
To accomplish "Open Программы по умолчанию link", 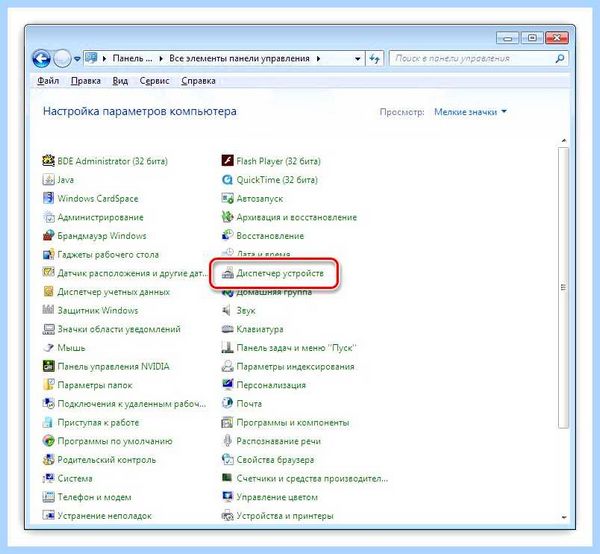I will coord(115,441).
